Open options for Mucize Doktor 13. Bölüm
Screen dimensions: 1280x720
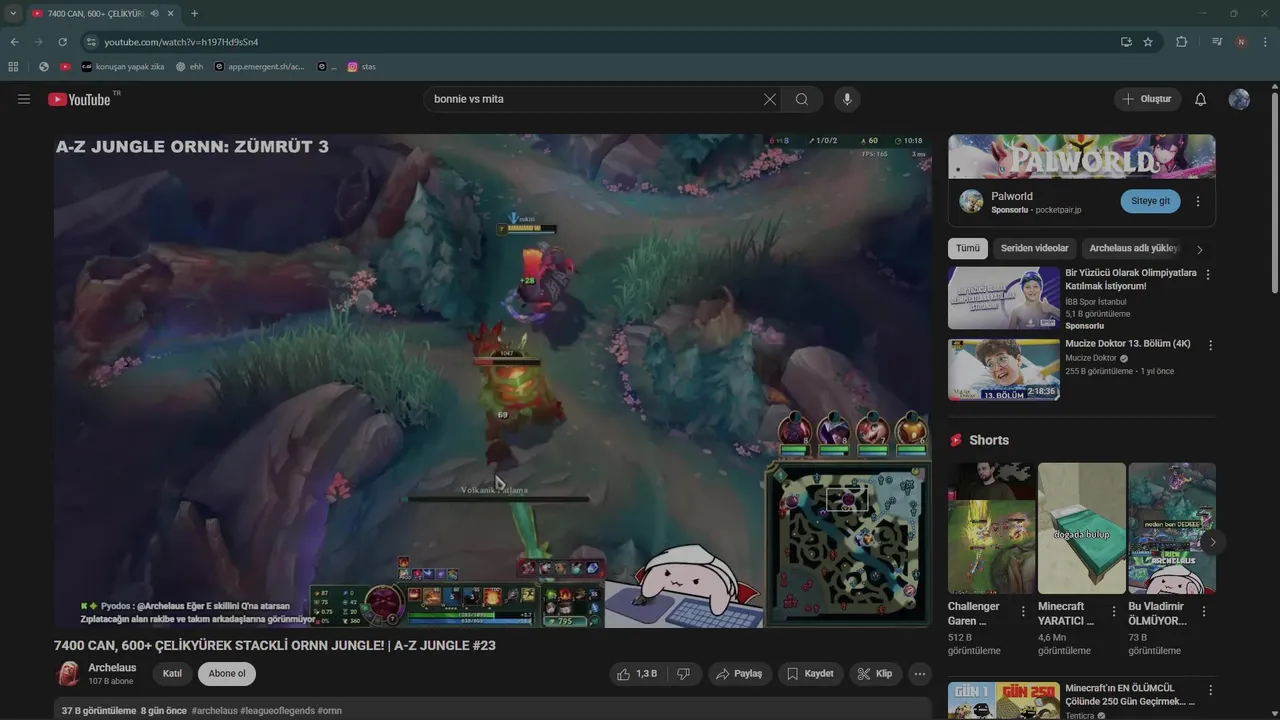(x=1210, y=345)
